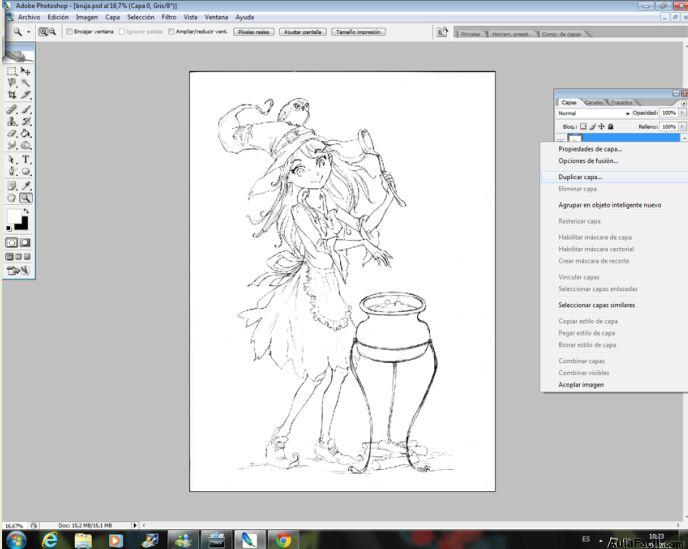
Task: Click the Zoom In mode icon
Action: click(43, 32)
